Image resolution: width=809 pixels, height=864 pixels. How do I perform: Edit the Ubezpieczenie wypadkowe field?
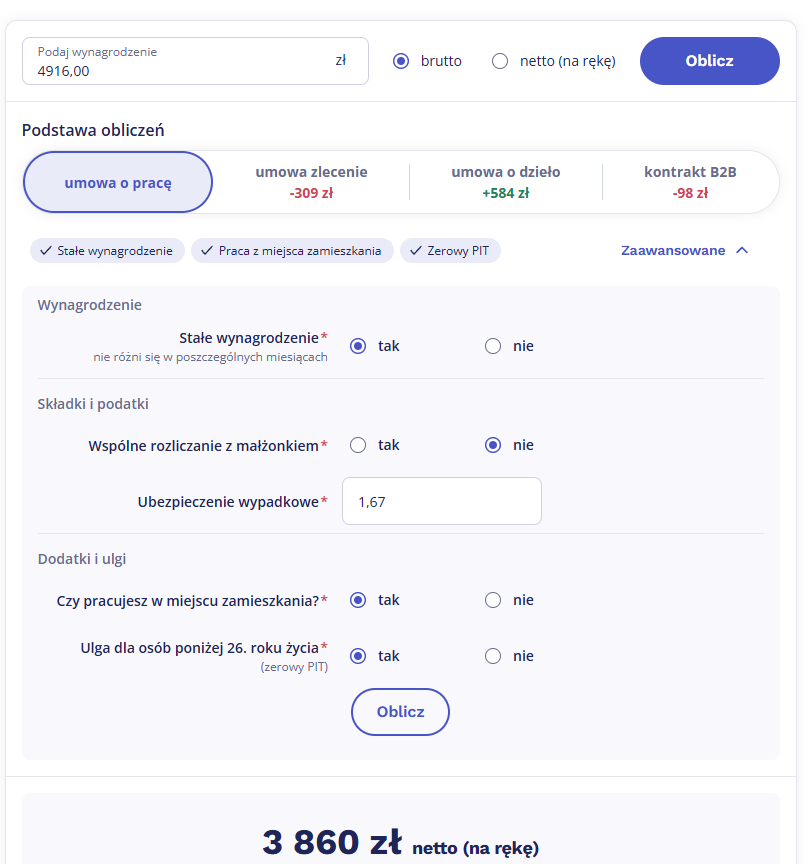[441, 501]
